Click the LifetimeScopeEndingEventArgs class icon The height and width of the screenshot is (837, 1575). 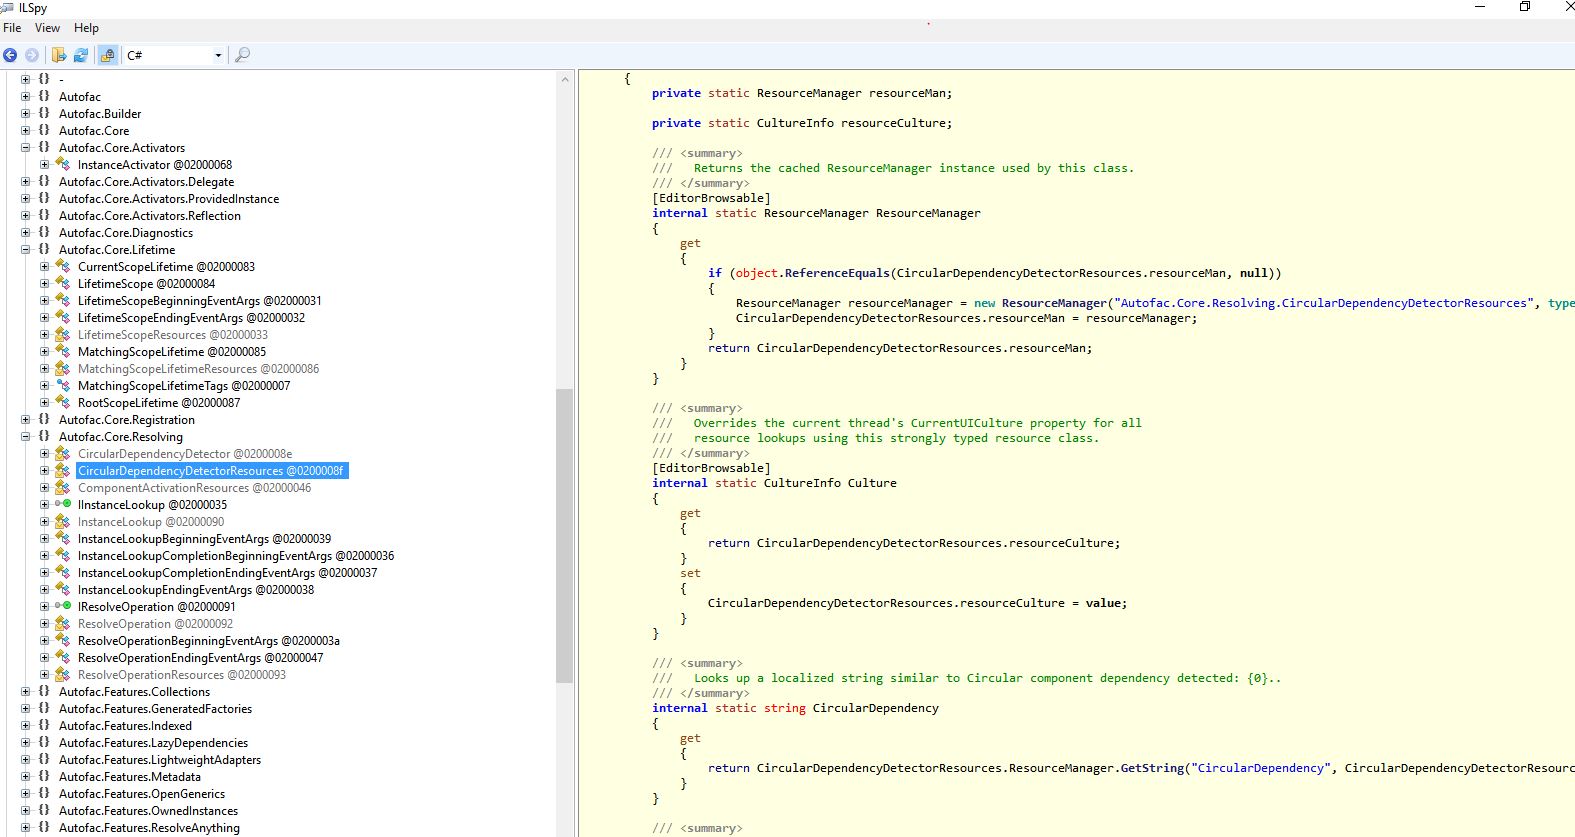(x=63, y=318)
